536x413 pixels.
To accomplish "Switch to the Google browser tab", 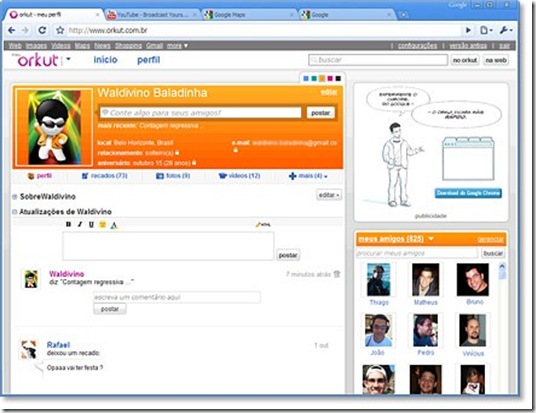I will tap(347, 15).
